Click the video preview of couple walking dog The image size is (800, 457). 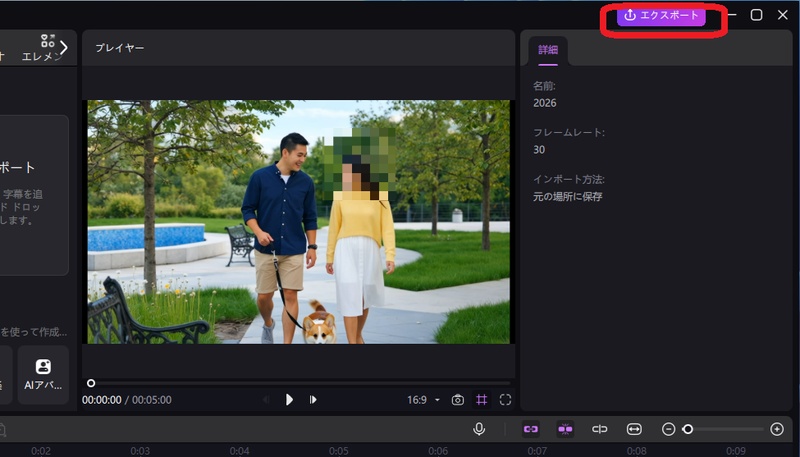coord(298,221)
